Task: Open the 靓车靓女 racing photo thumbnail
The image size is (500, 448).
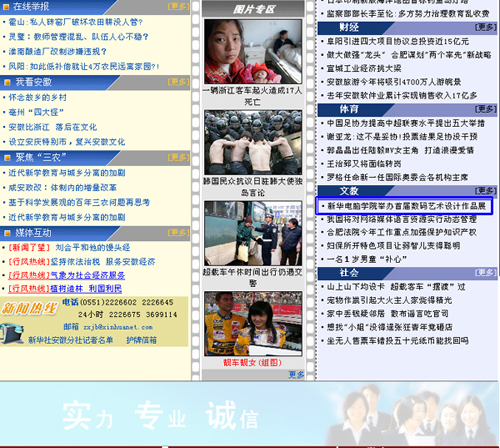Action: pyautogui.click(x=253, y=324)
